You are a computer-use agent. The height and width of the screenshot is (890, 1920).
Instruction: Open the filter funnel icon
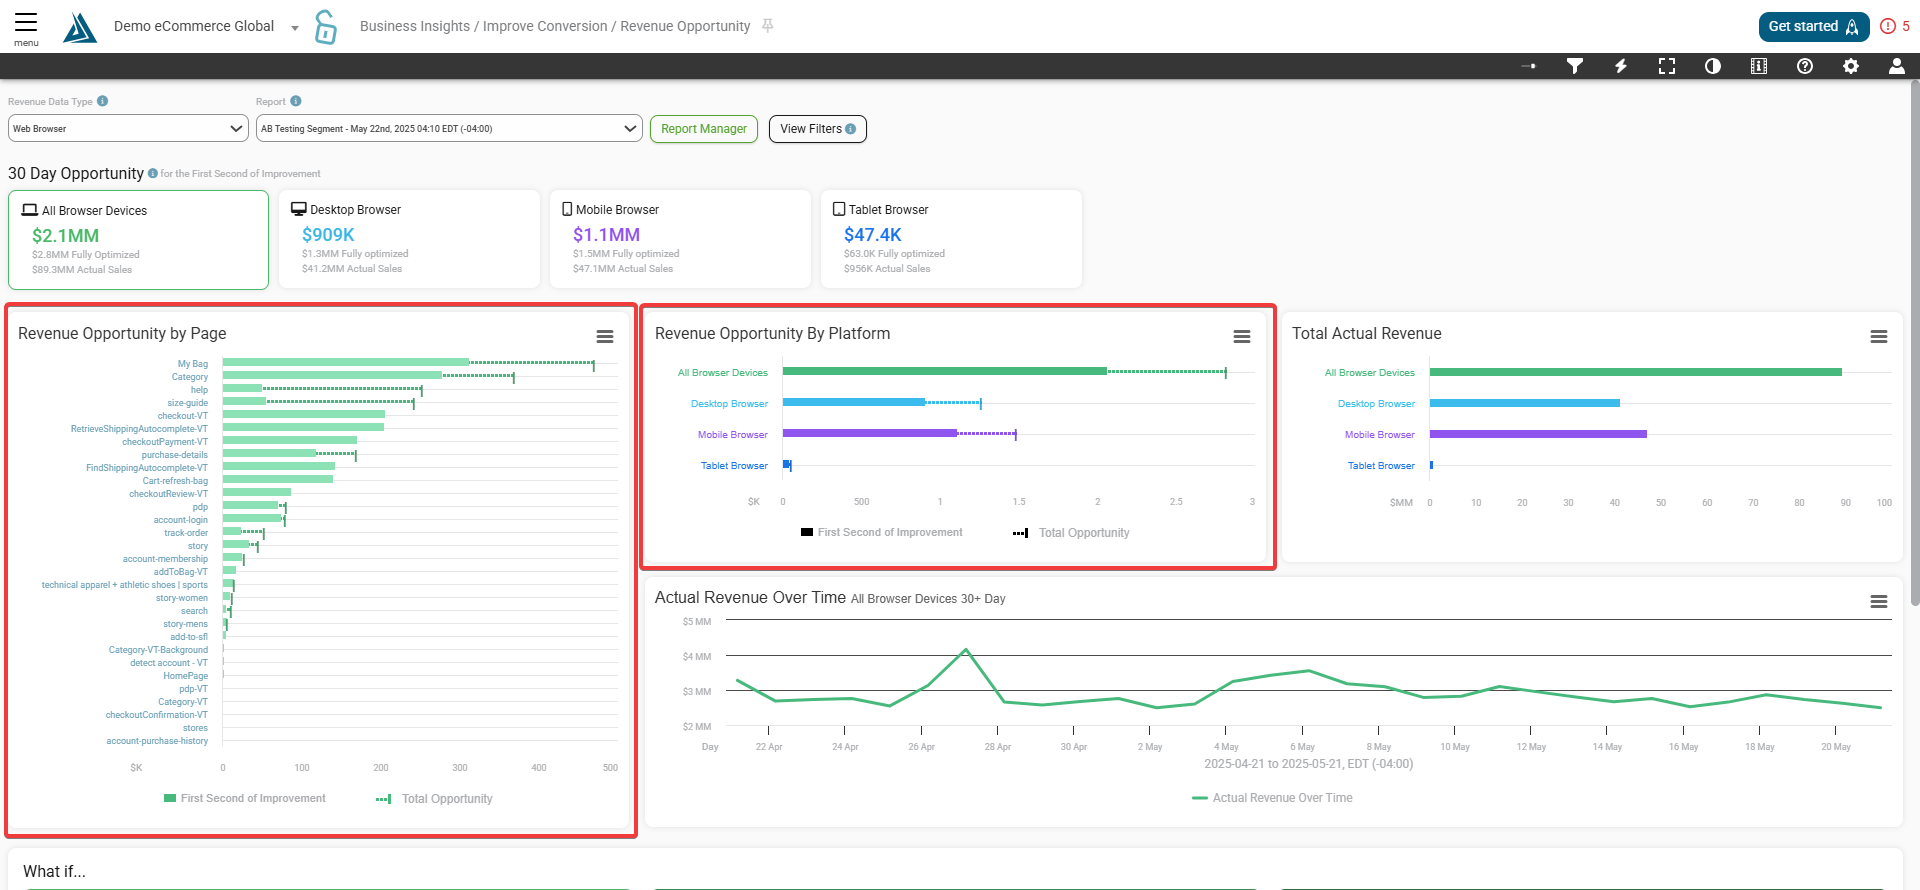pyautogui.click(x=1575, y=66)
